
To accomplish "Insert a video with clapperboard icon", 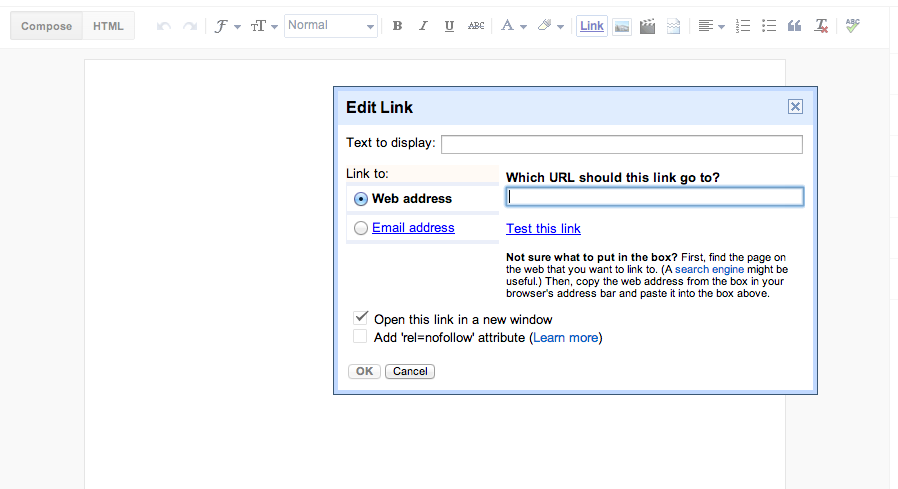I will click(x=648, y=26).
